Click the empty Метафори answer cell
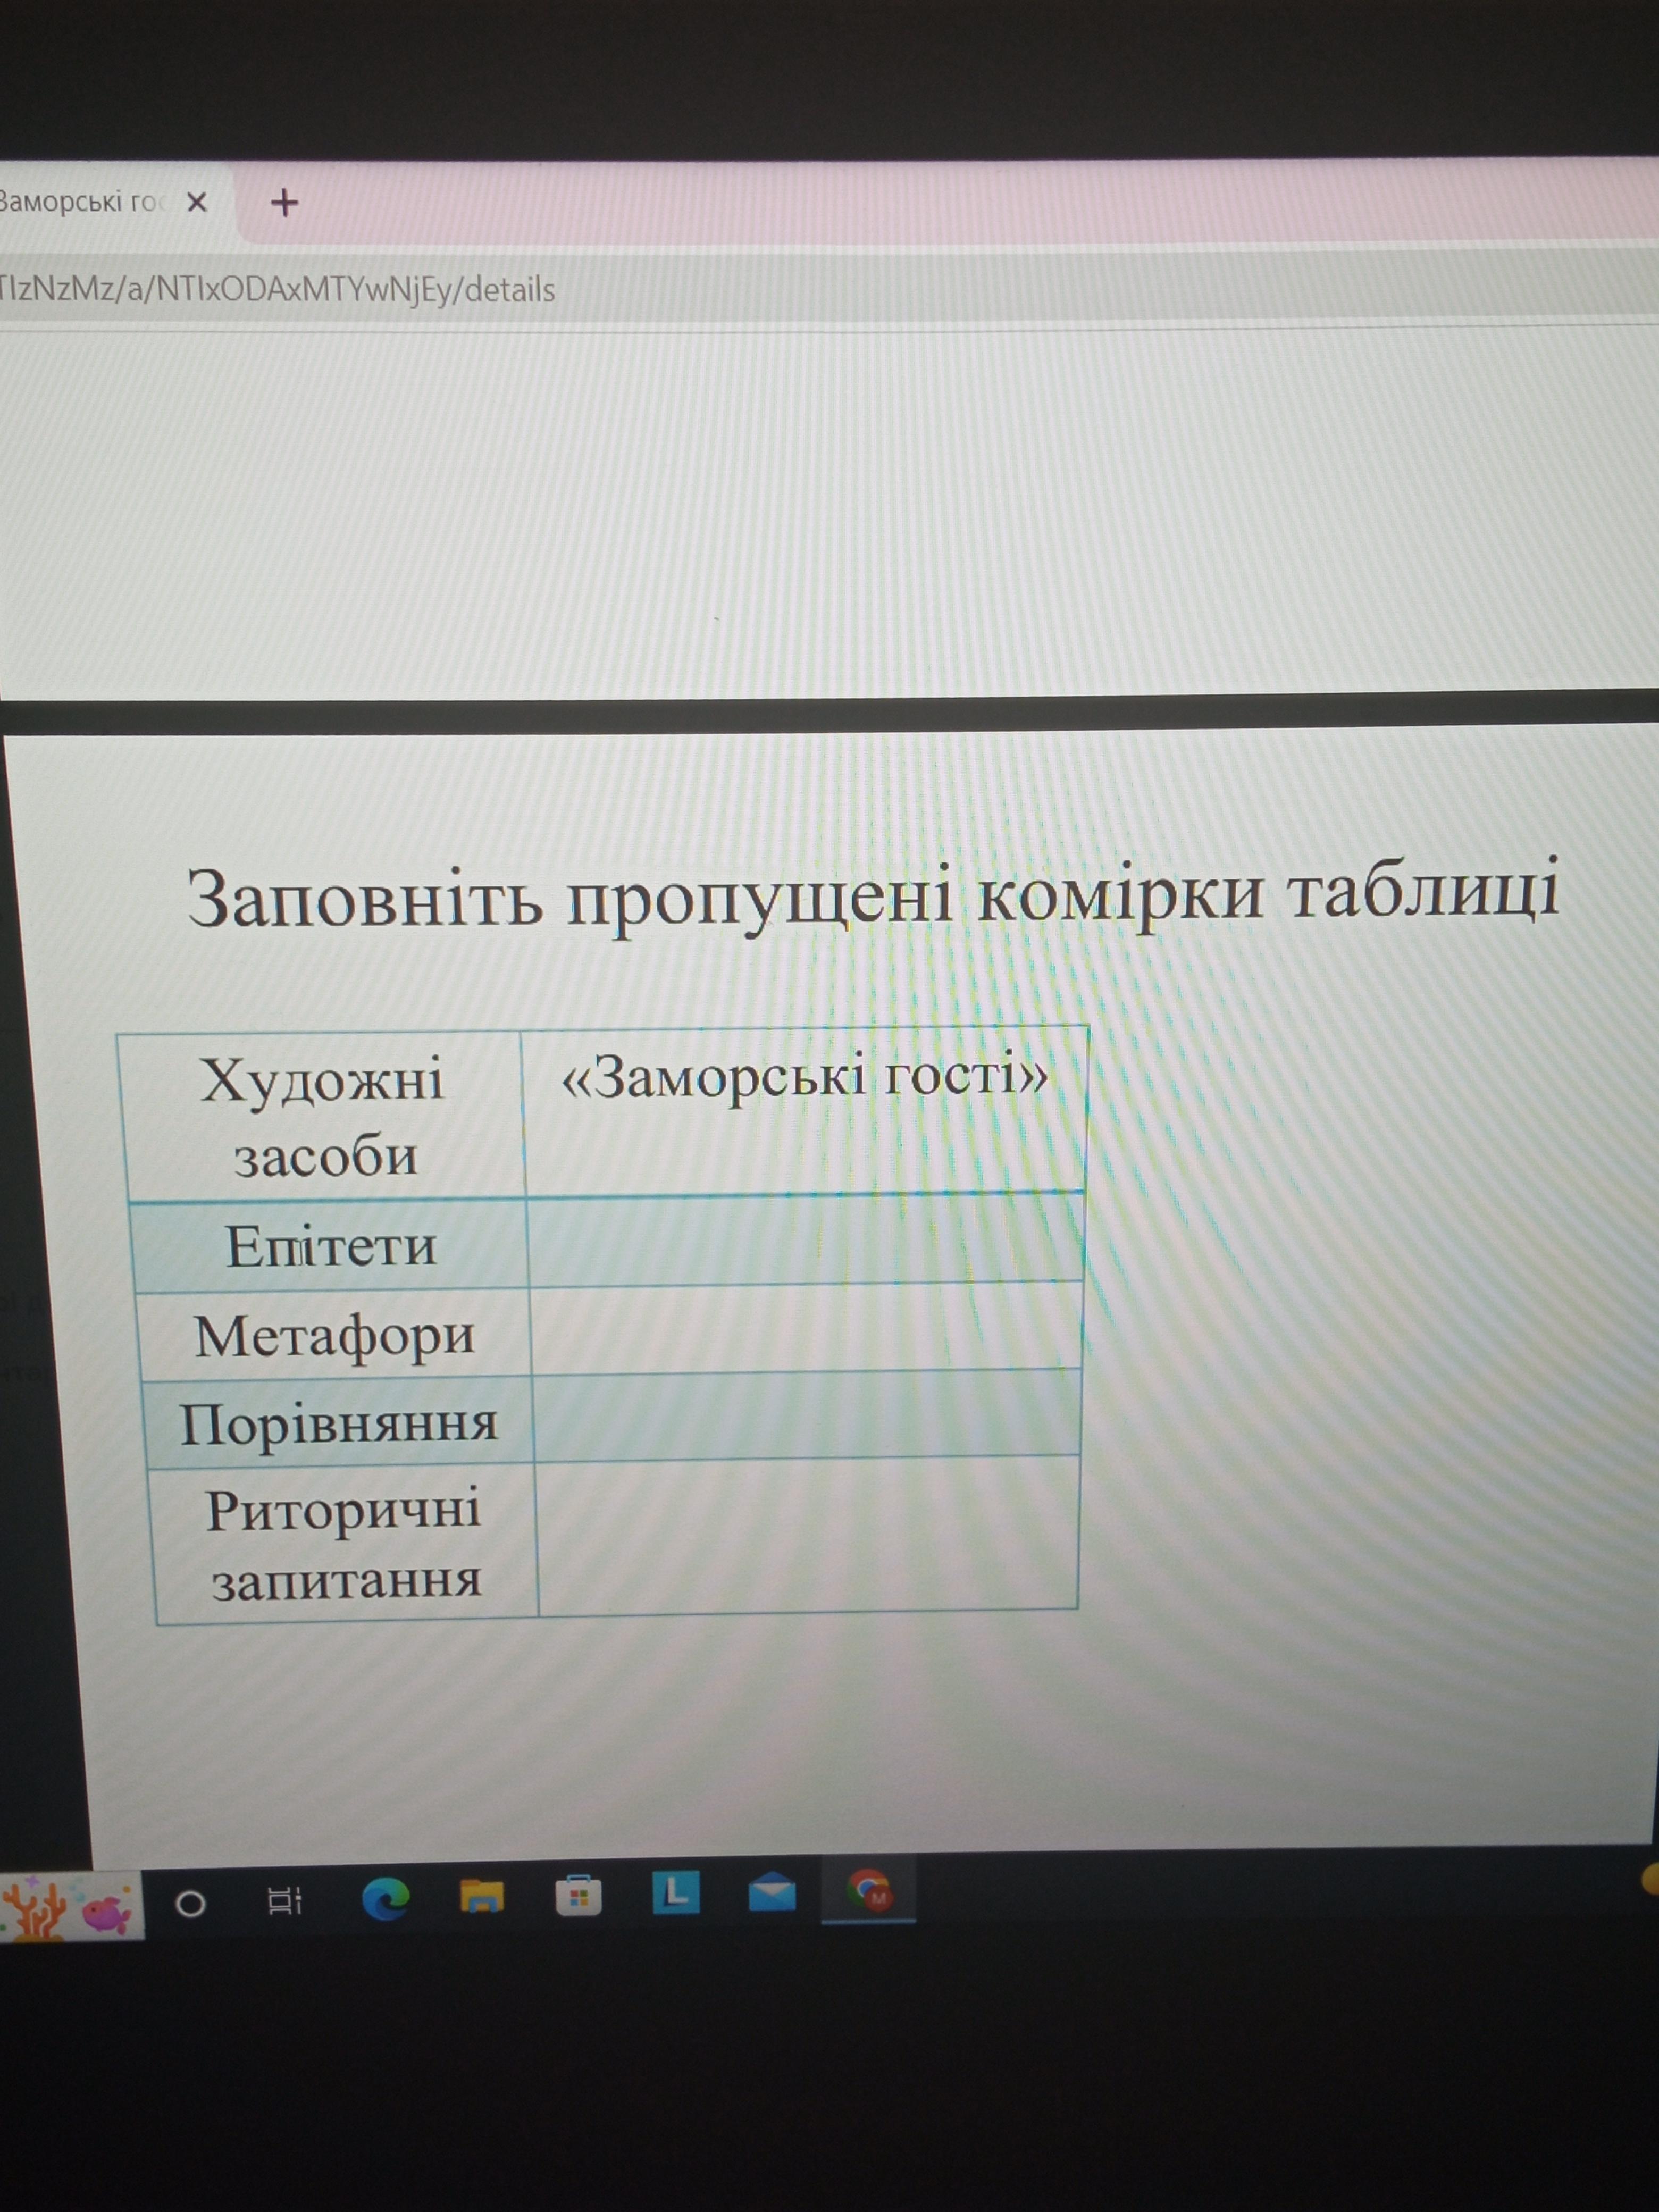The height and width of the screenshot is (2212, 1659). click(806, 1330)
